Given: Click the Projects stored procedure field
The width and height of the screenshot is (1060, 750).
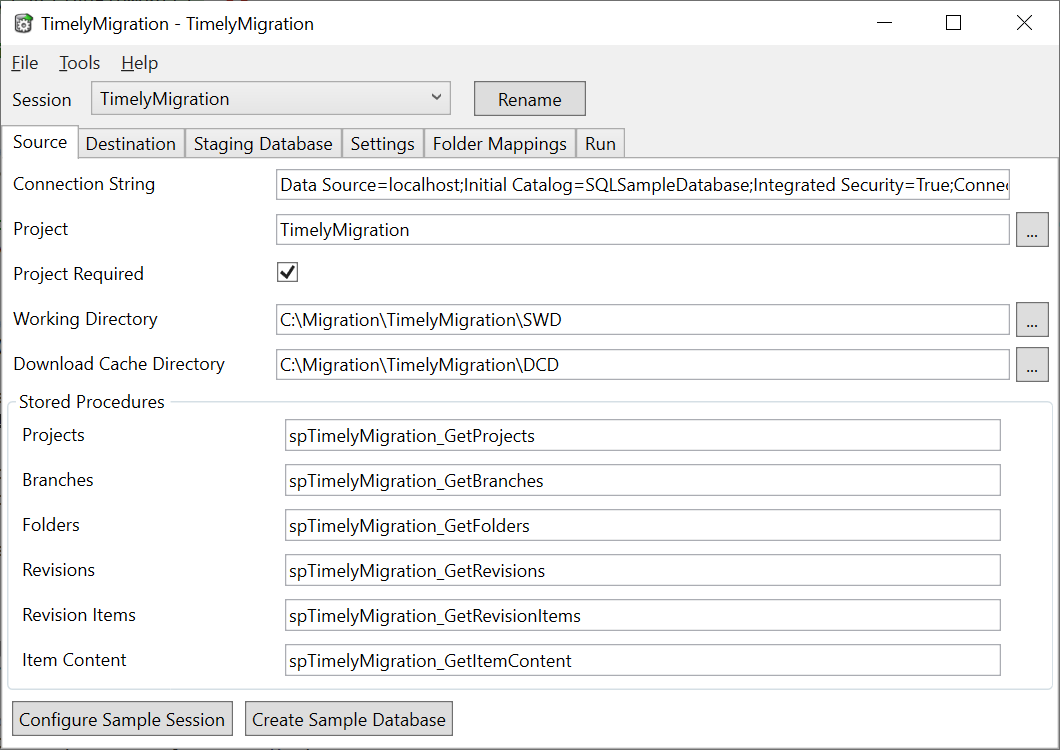Looking at the screenshot, I should click(x=642, y=436).
